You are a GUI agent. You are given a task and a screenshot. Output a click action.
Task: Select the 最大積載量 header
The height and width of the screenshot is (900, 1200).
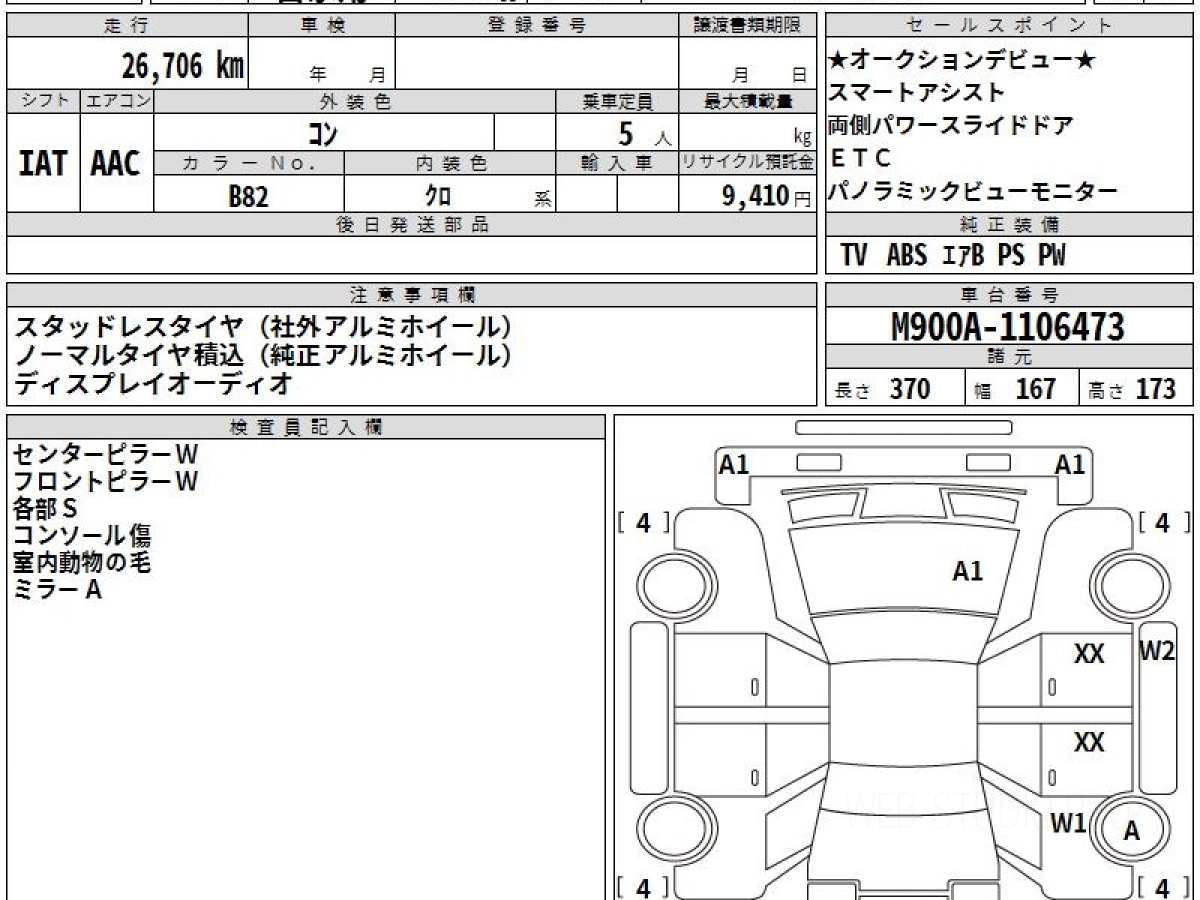click(x=747, y=101)
